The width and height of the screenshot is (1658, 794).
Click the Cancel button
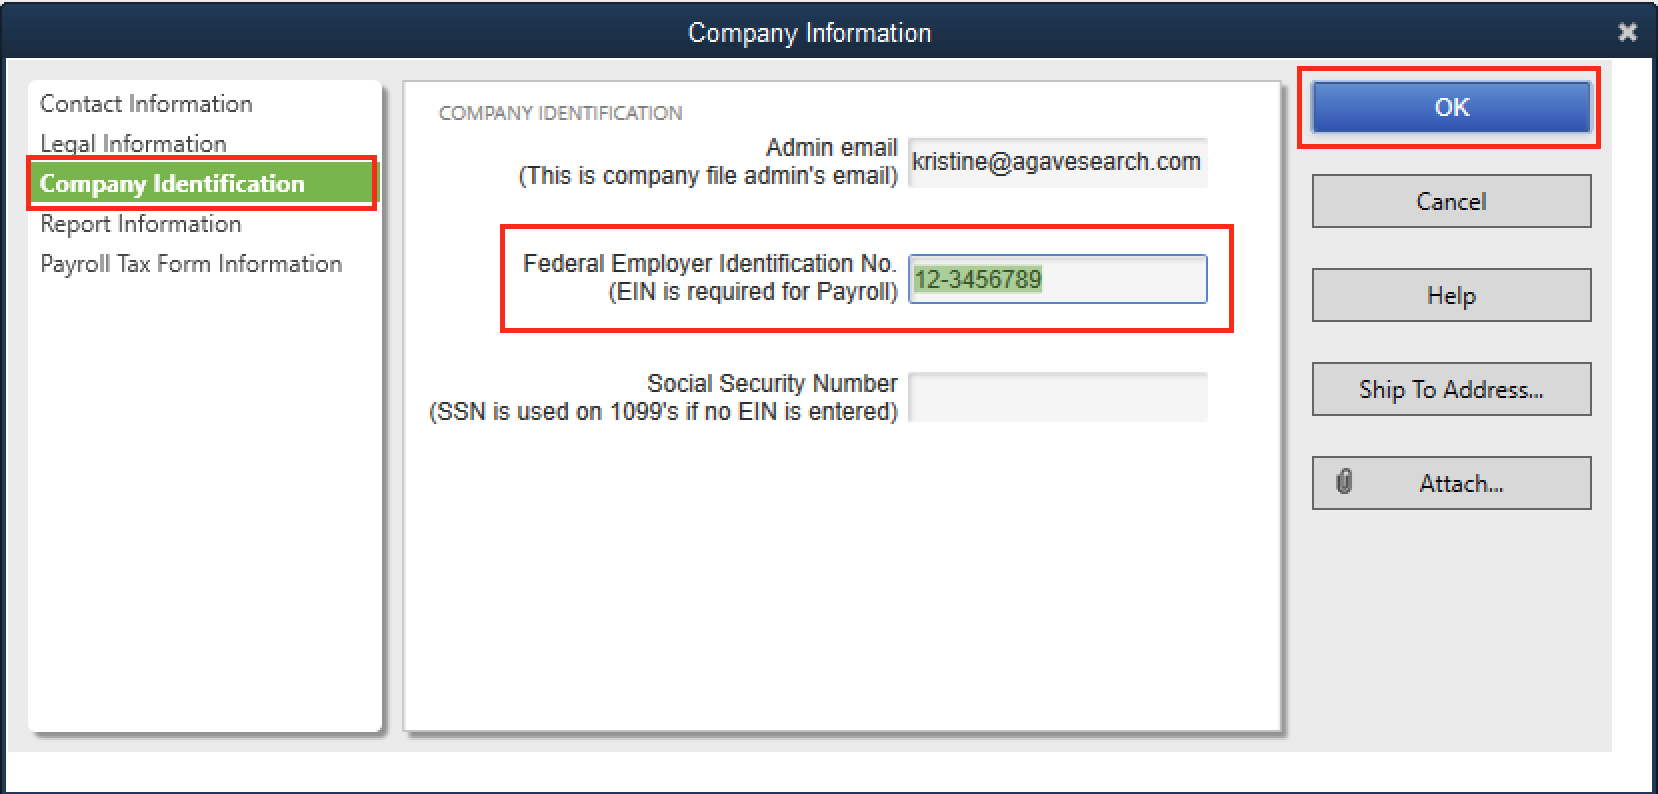click(x=1451, y=201)
